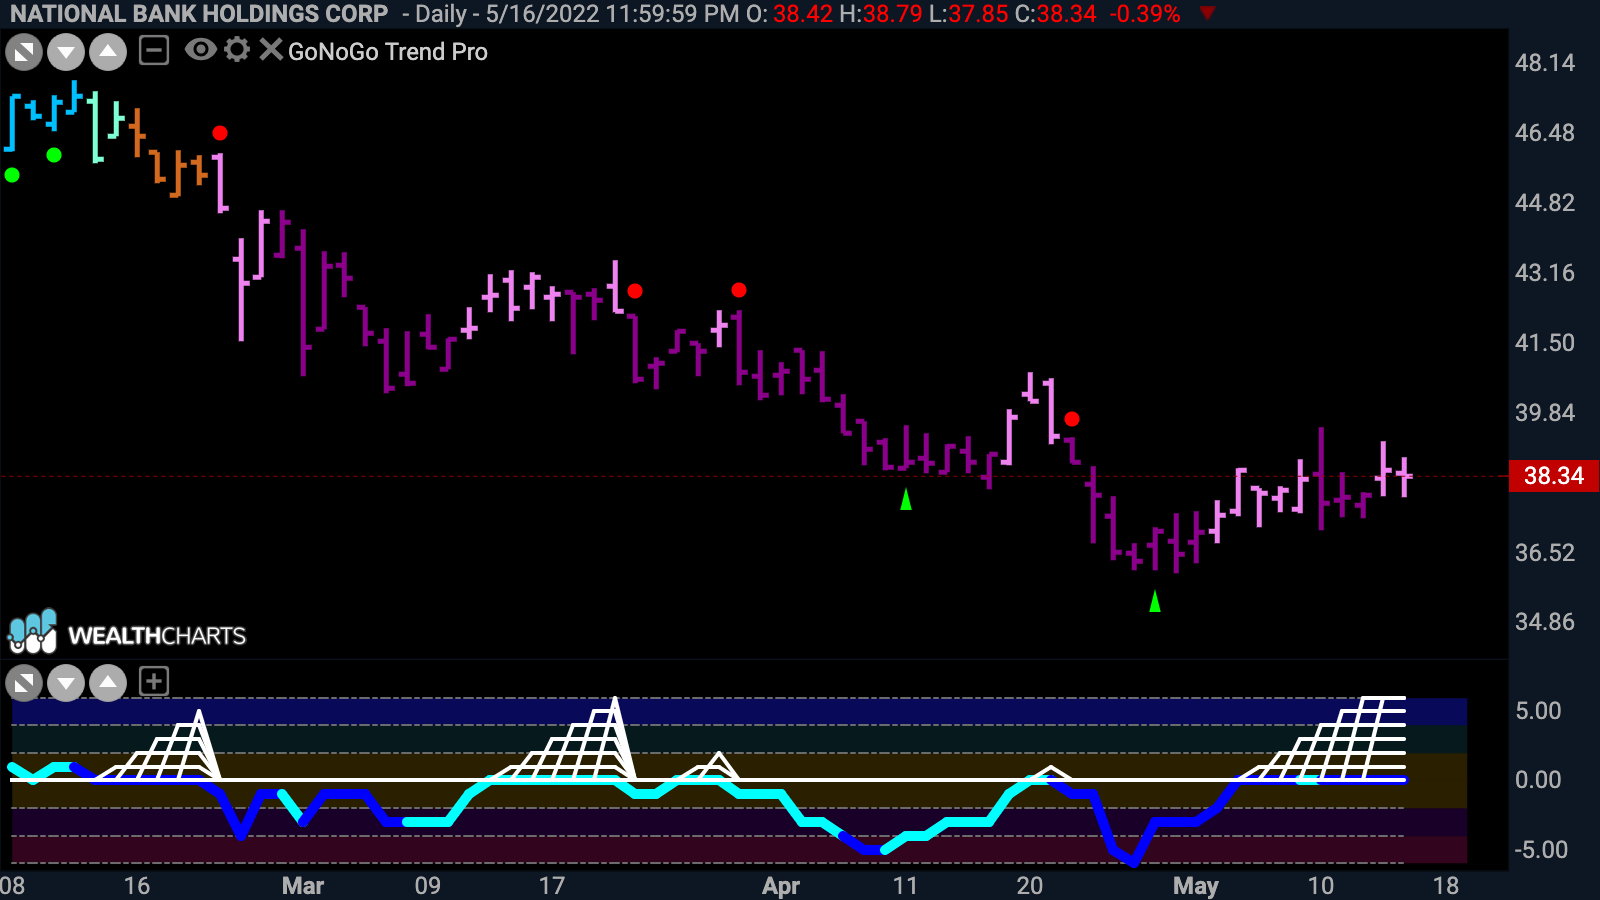Click the Mar date axis label

point(303,886)
